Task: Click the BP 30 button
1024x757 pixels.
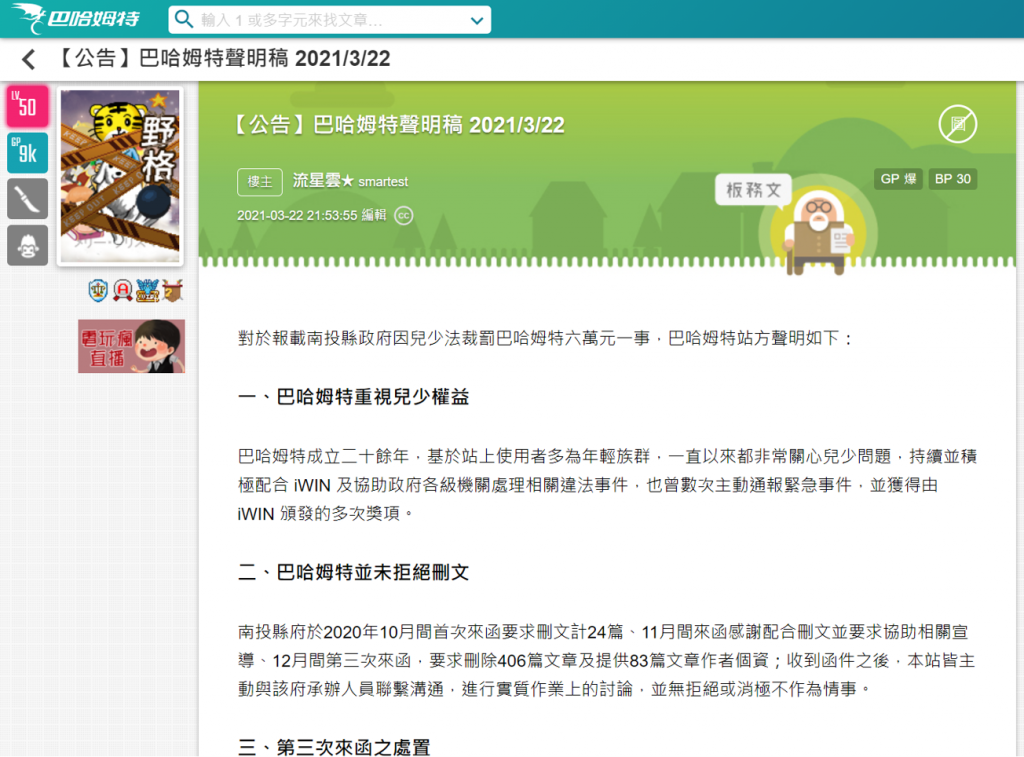Action: [953, 179]
